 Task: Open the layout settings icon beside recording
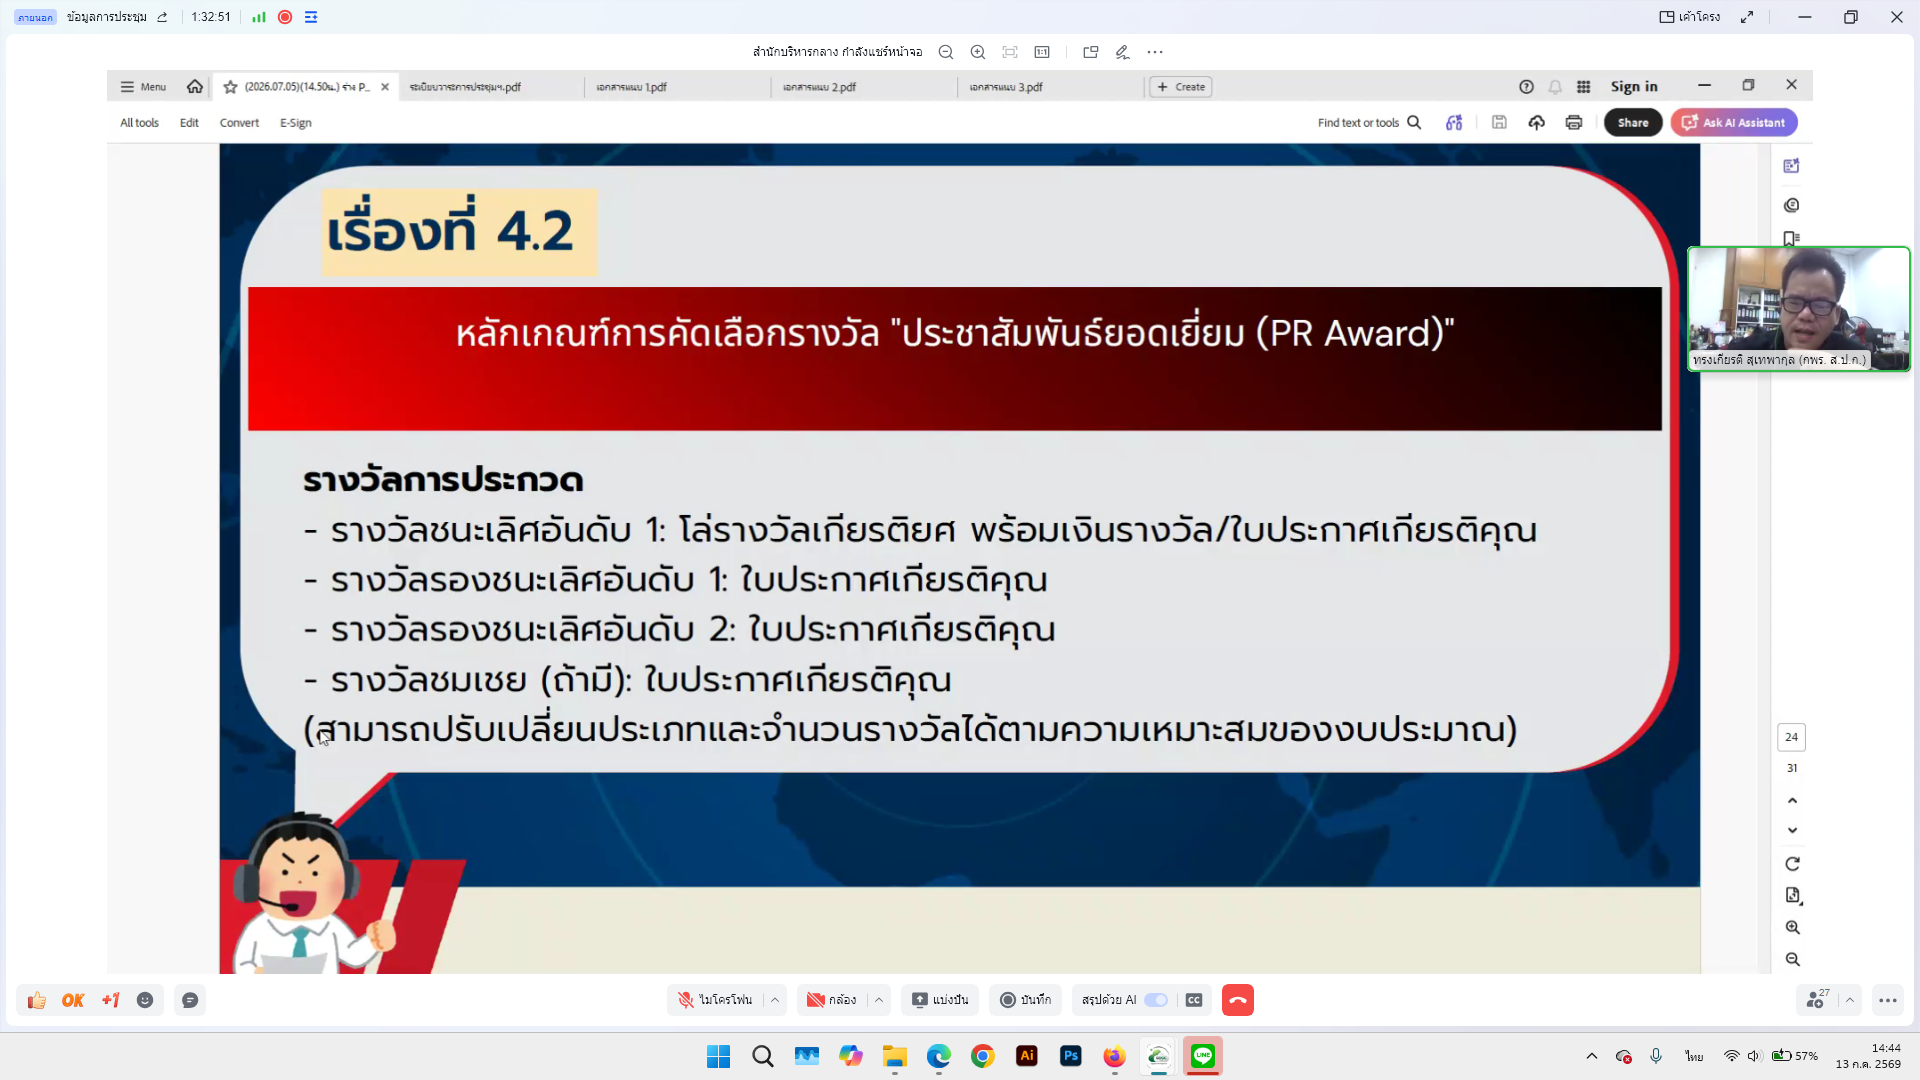(x=311, y=17)
